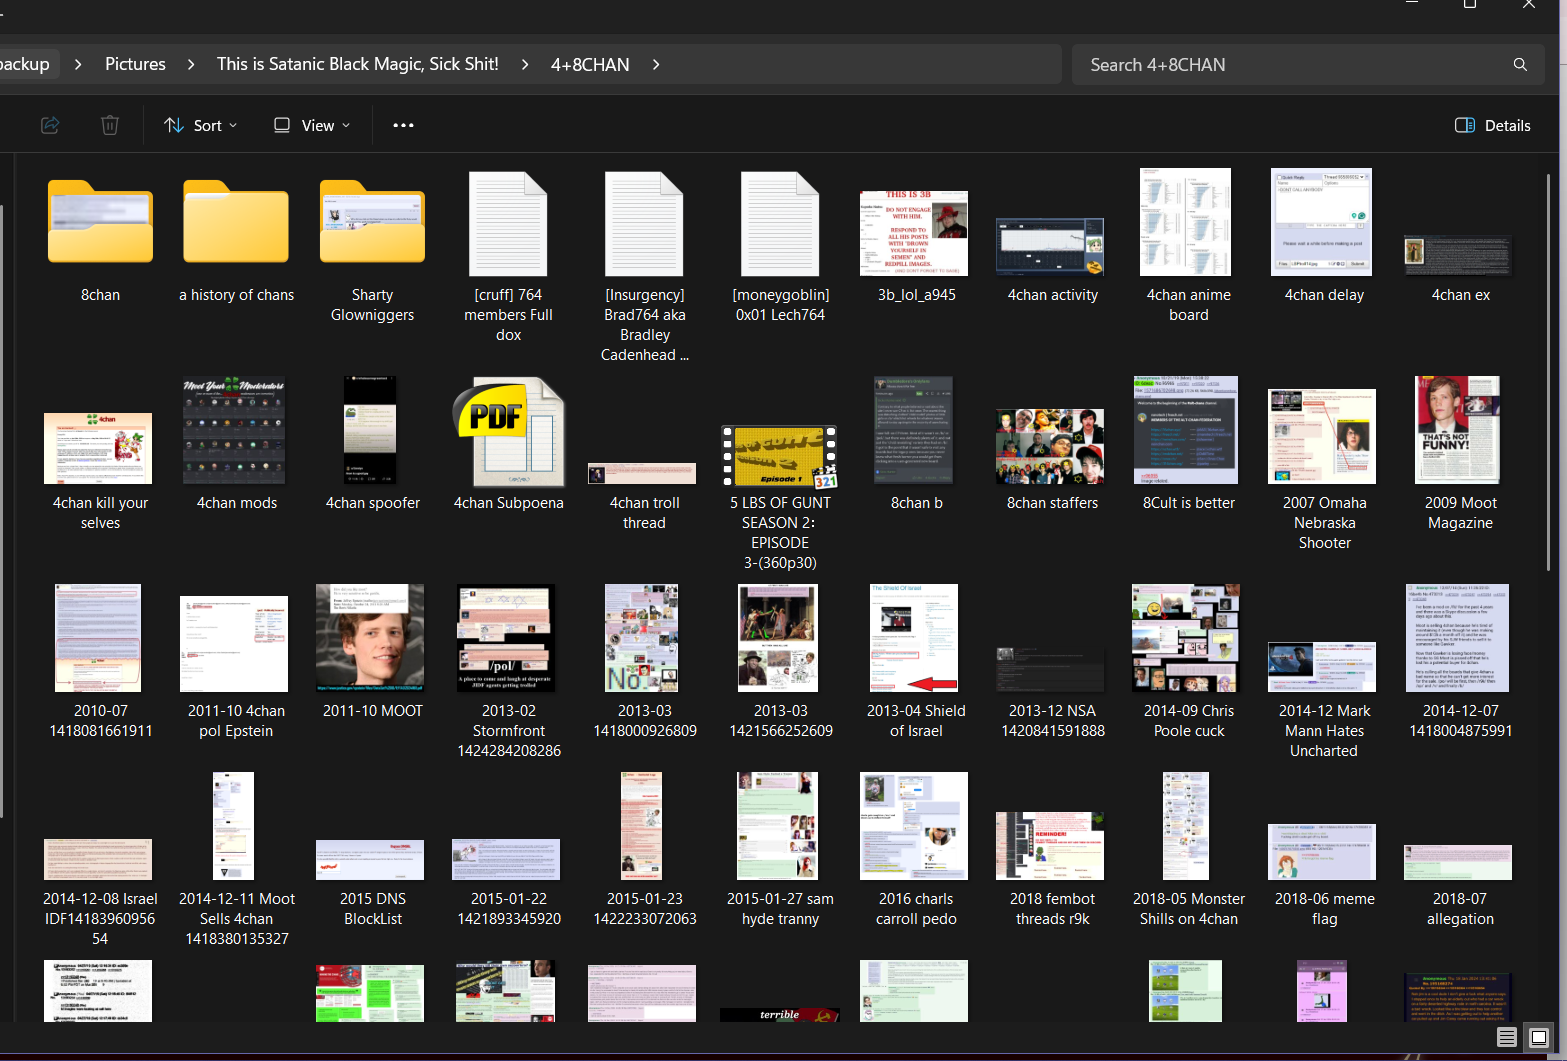This screenshot has height=1061, width=1567.
Task: Select the '4chan delay' image thumbnail
Action: coord(1321,222)
